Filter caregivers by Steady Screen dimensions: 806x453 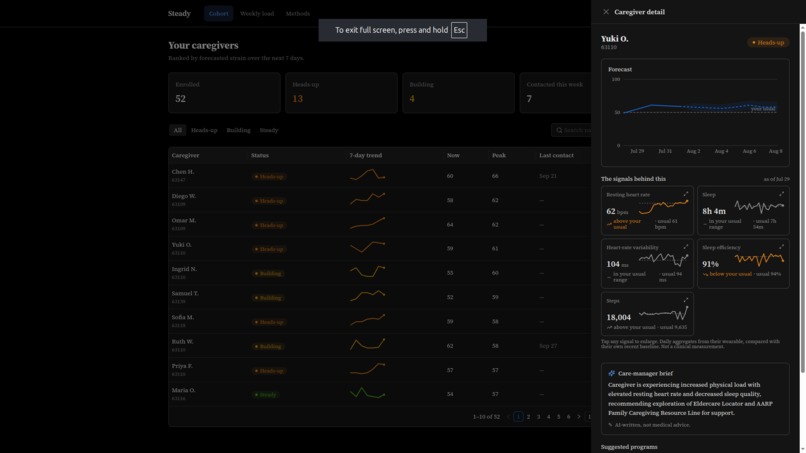point(269,130)
